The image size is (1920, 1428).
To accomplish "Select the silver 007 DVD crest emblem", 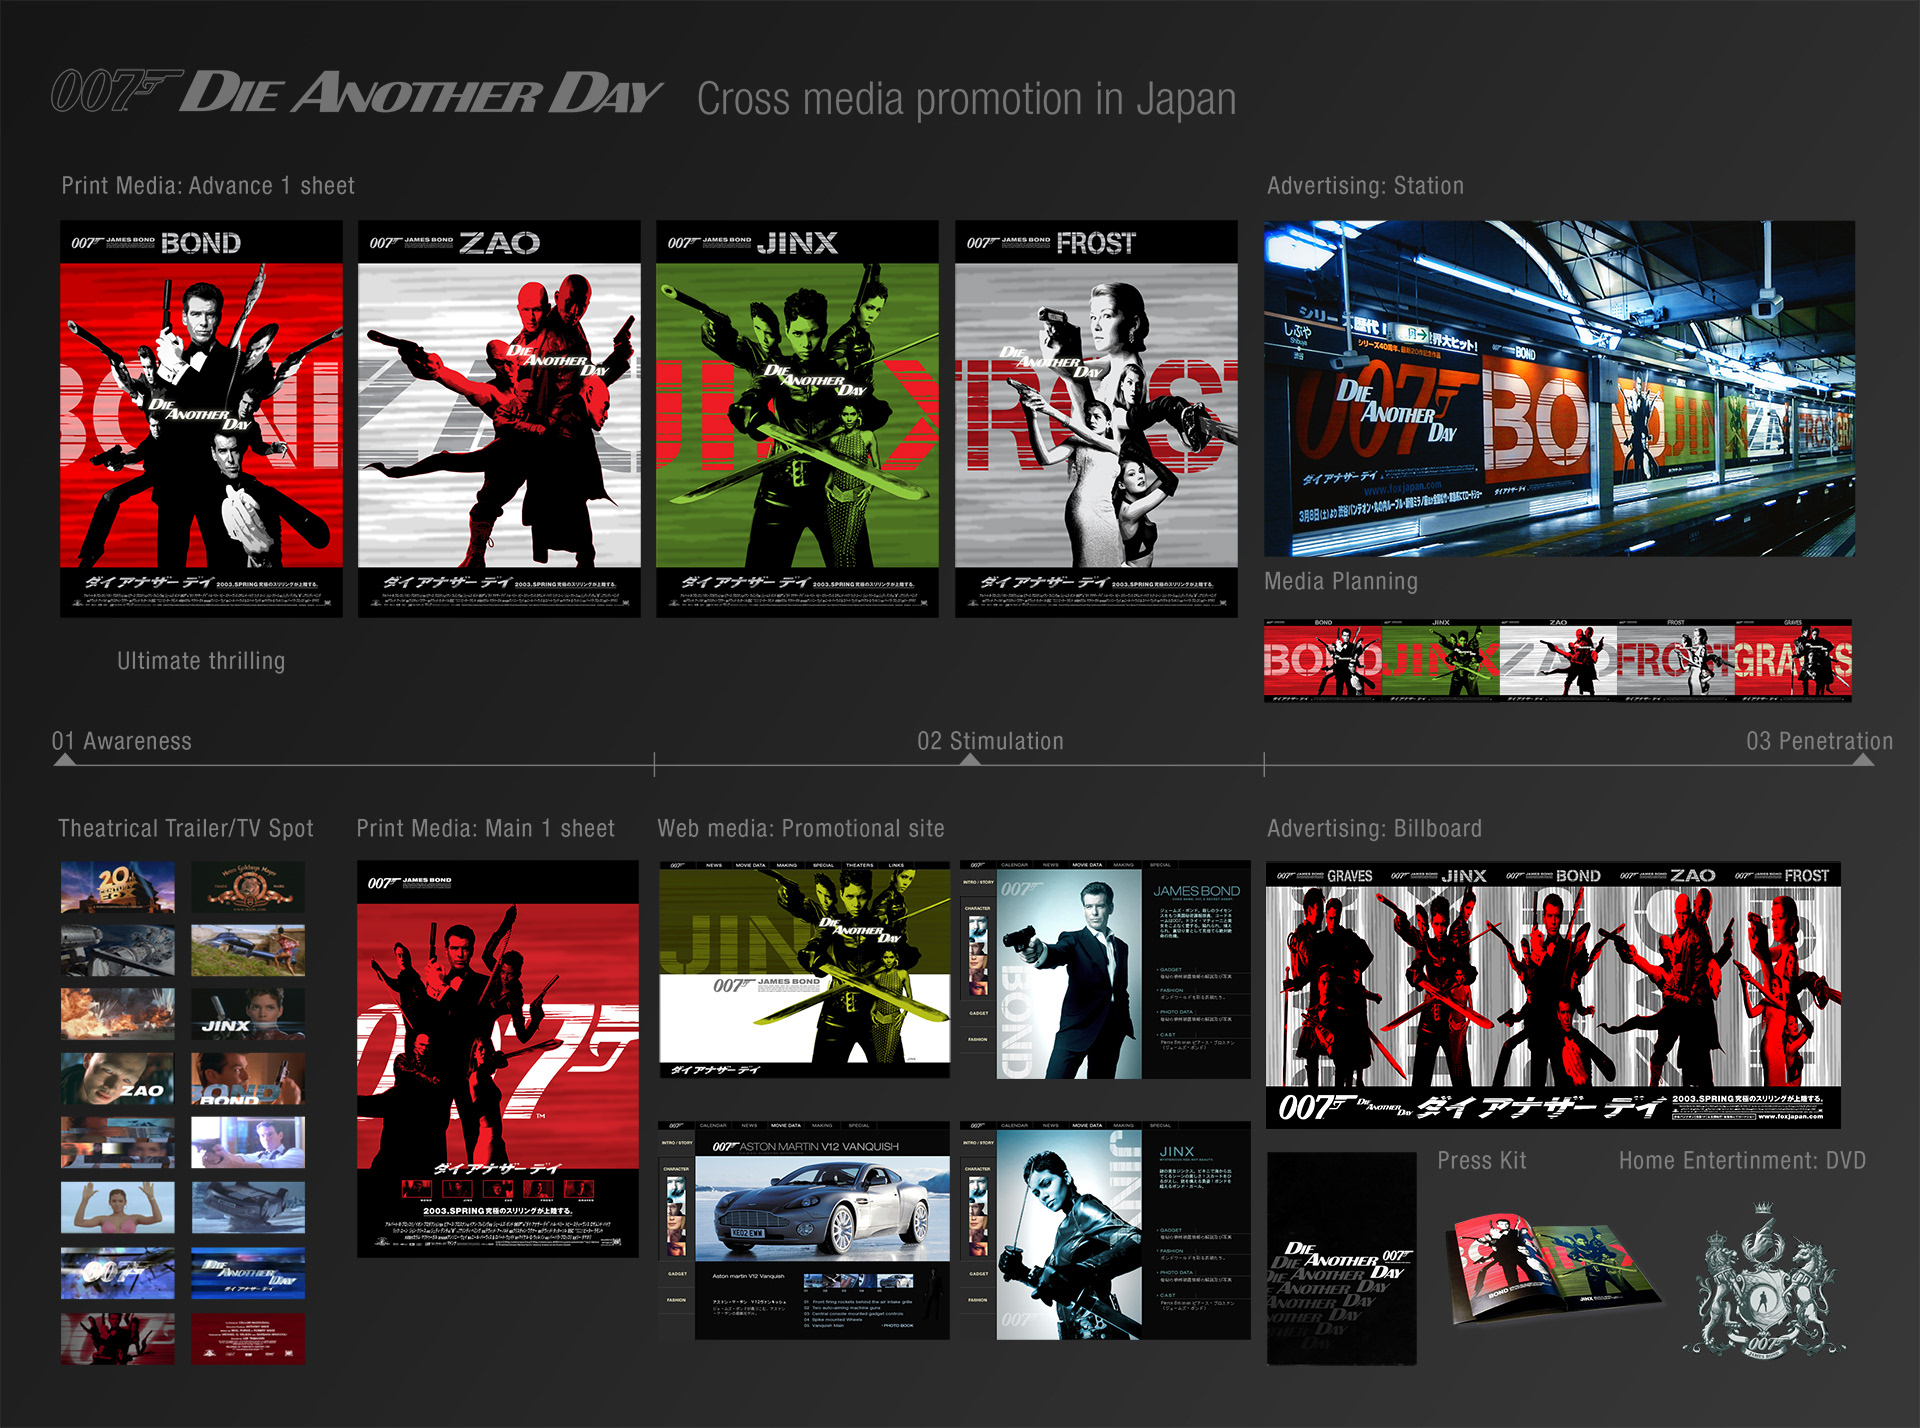I will [1765, 1280].
